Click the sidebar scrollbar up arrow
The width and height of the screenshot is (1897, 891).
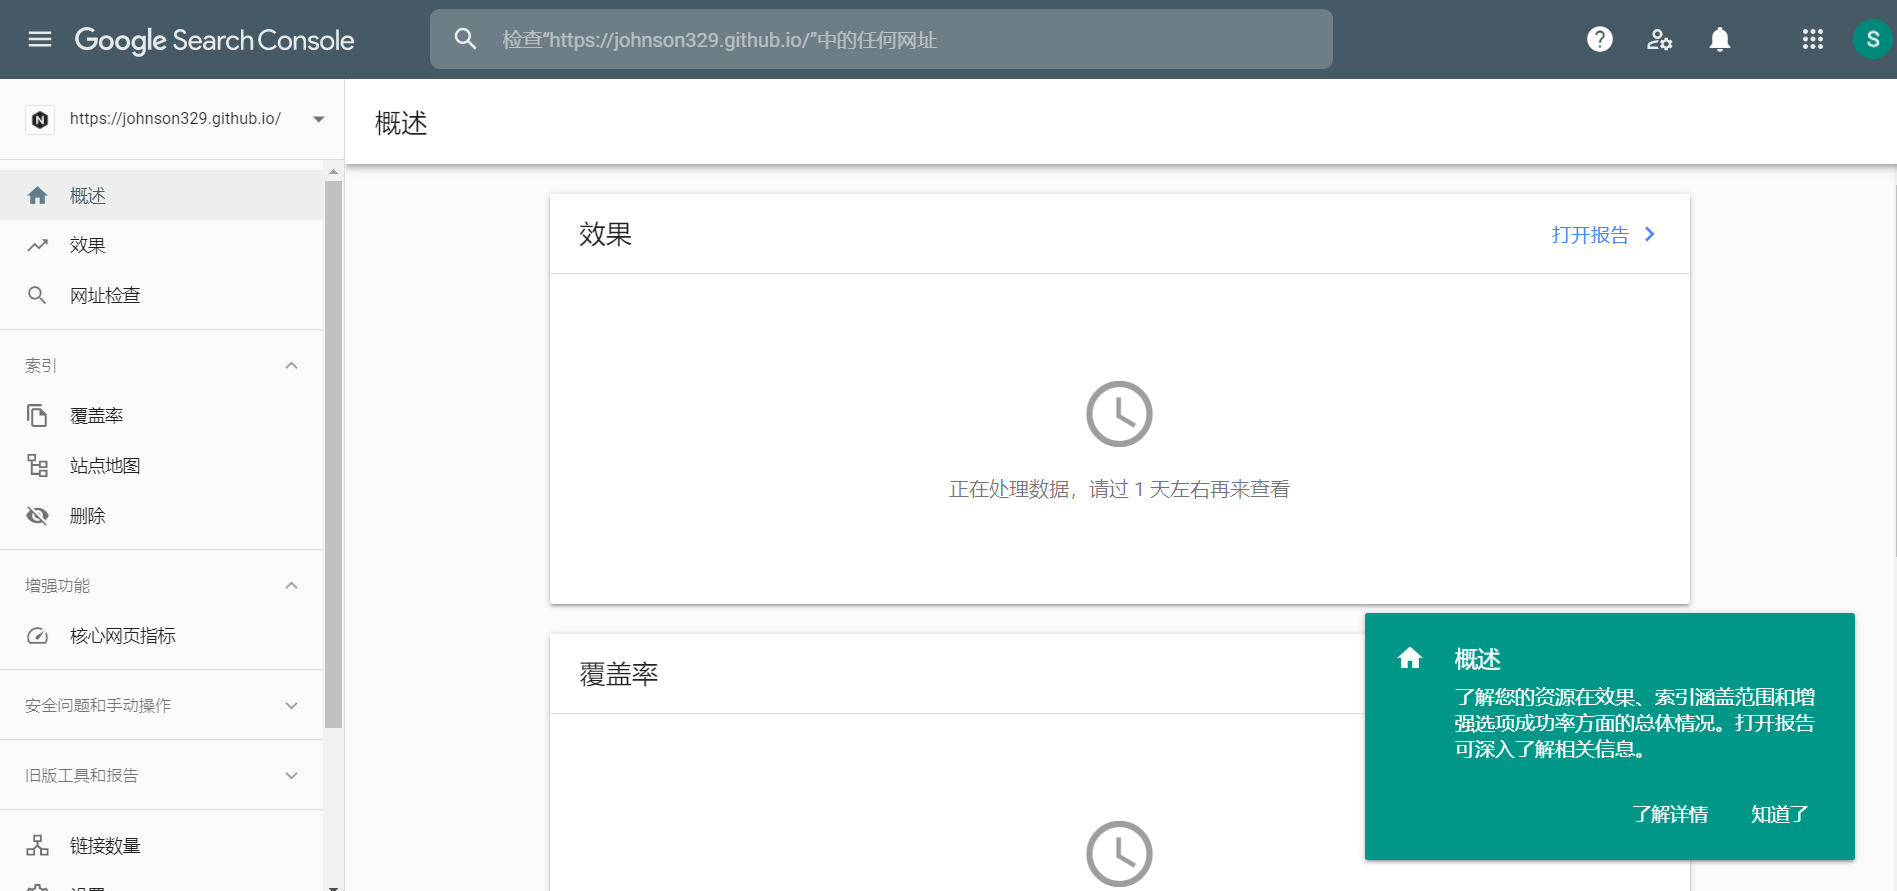(x=333, y=172)
